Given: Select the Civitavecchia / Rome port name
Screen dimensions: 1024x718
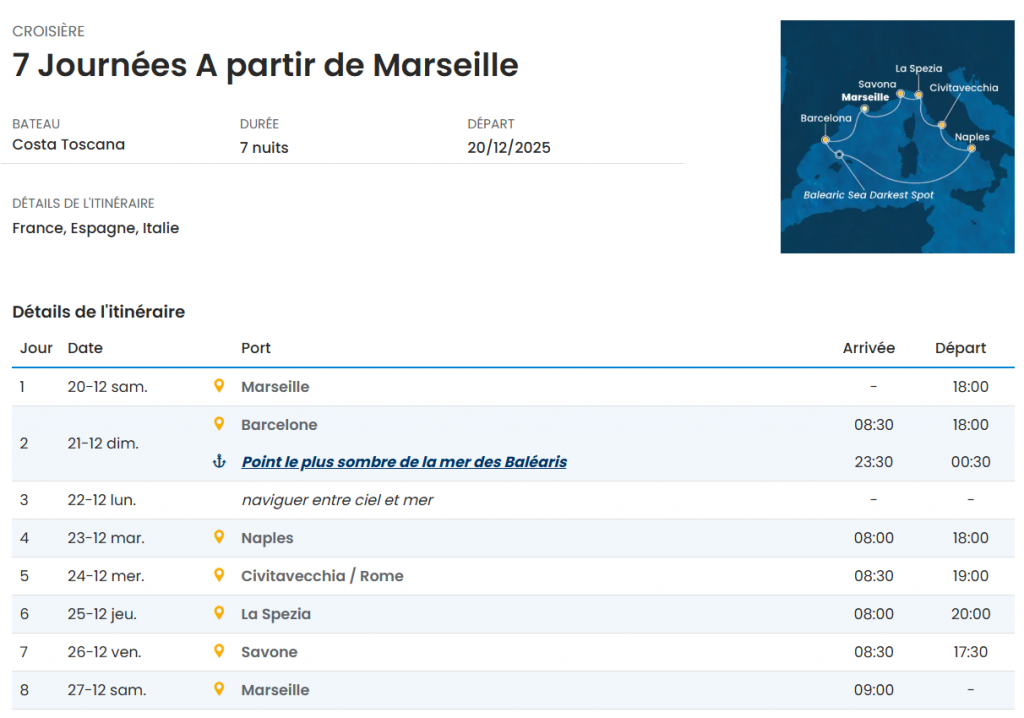Looking at the screenshot, I should 322,576.
